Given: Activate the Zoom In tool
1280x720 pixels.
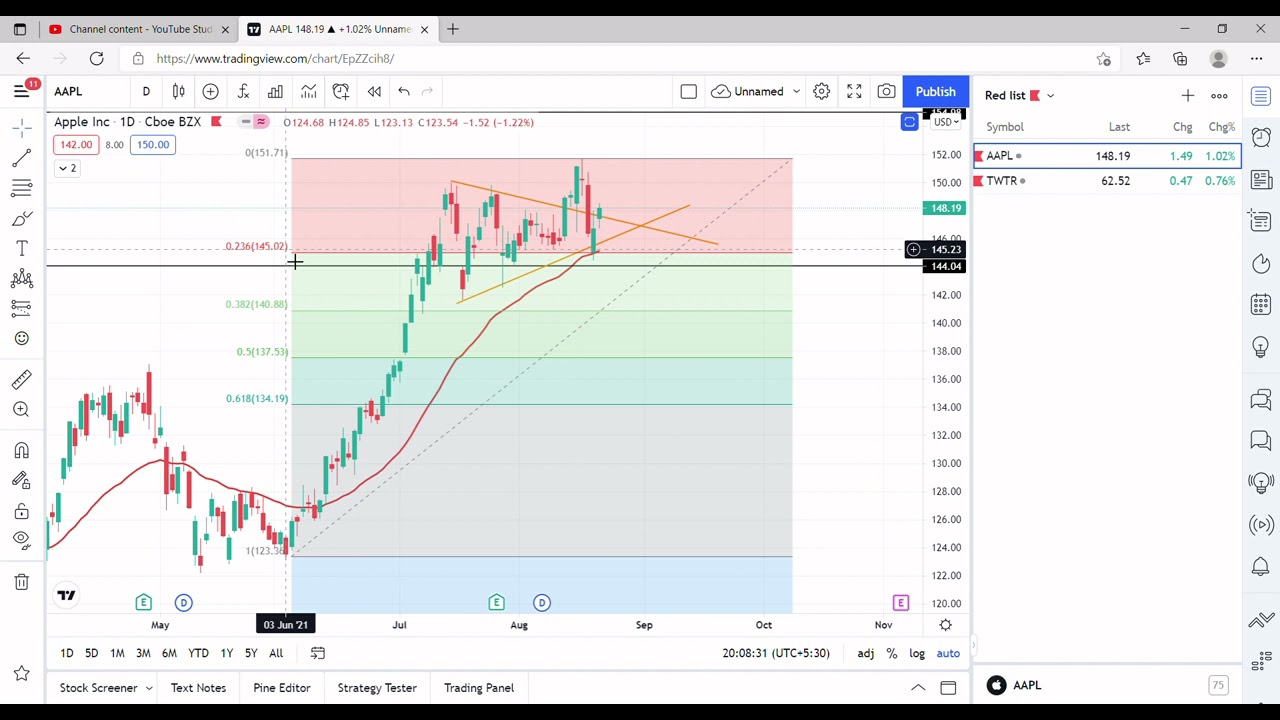Looking at the screenshot, I should [x=21, y=409].
